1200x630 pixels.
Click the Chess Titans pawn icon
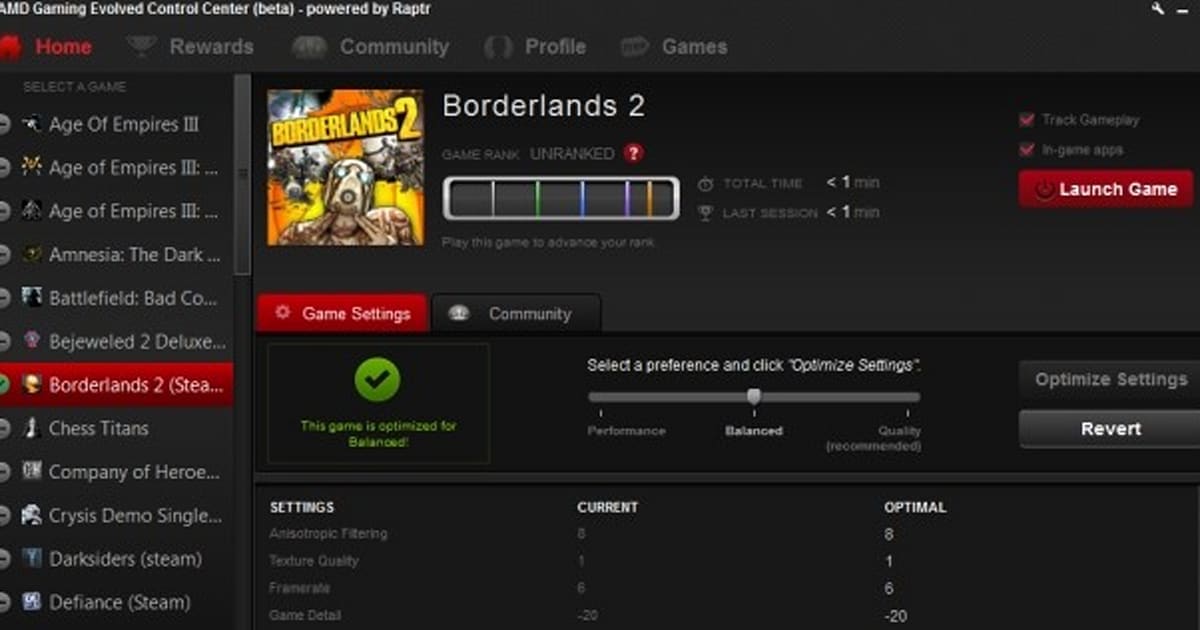tap(32, 428)
